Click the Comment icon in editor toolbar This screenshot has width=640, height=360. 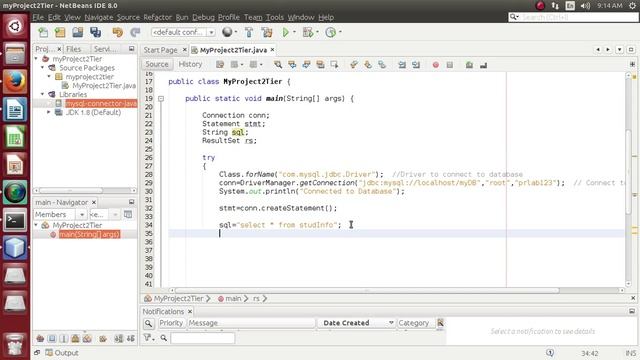469,65
